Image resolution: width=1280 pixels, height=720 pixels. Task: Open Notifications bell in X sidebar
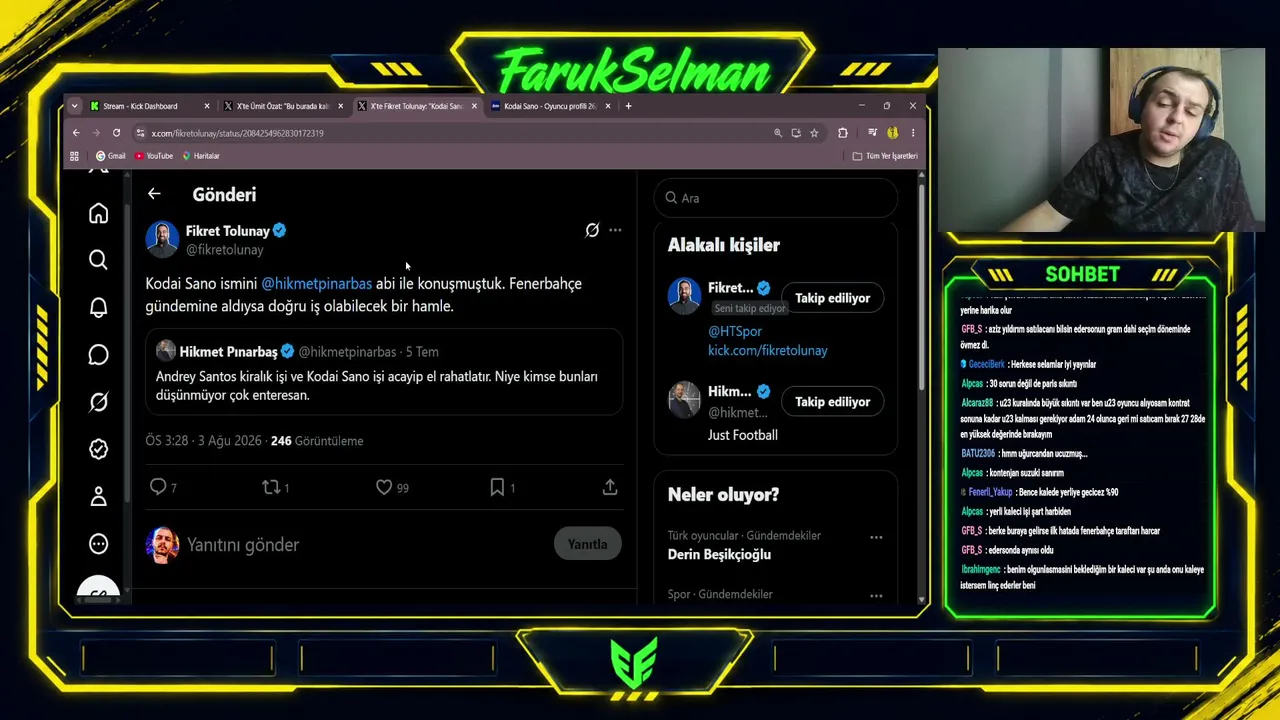(98, 307)
